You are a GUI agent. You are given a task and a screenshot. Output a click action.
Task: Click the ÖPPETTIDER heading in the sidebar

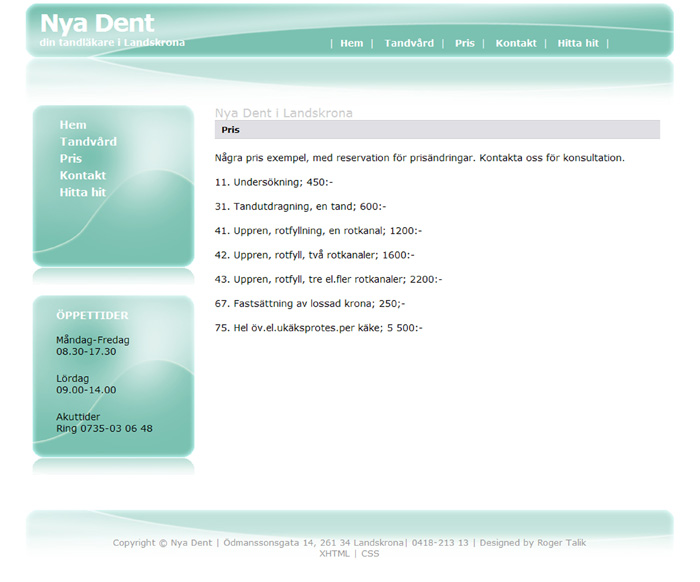(x=92, y=316)
